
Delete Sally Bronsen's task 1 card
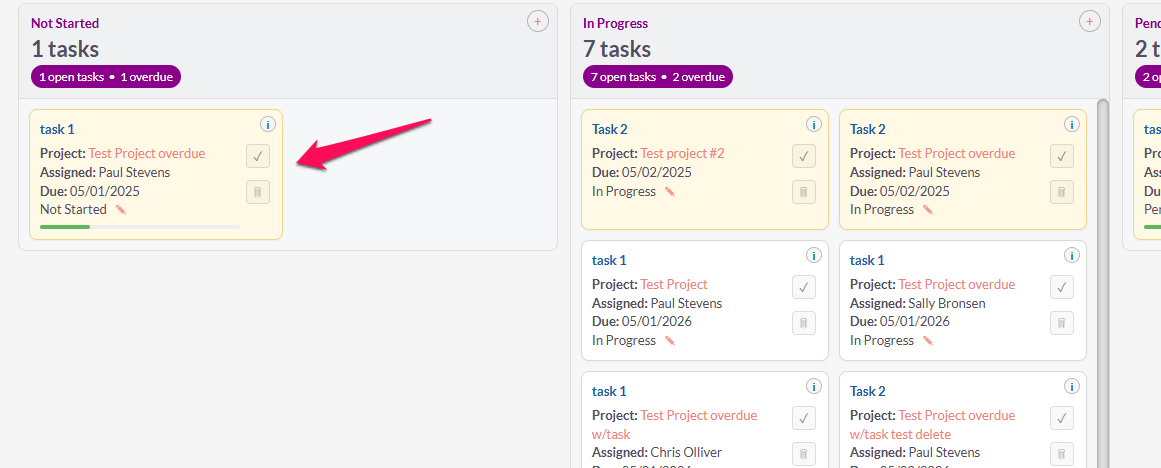click(x=1062, y=323)
